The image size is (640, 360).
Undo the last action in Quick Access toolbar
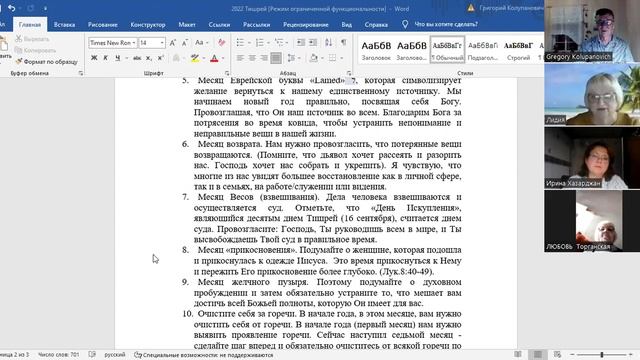tap(11, 8)
